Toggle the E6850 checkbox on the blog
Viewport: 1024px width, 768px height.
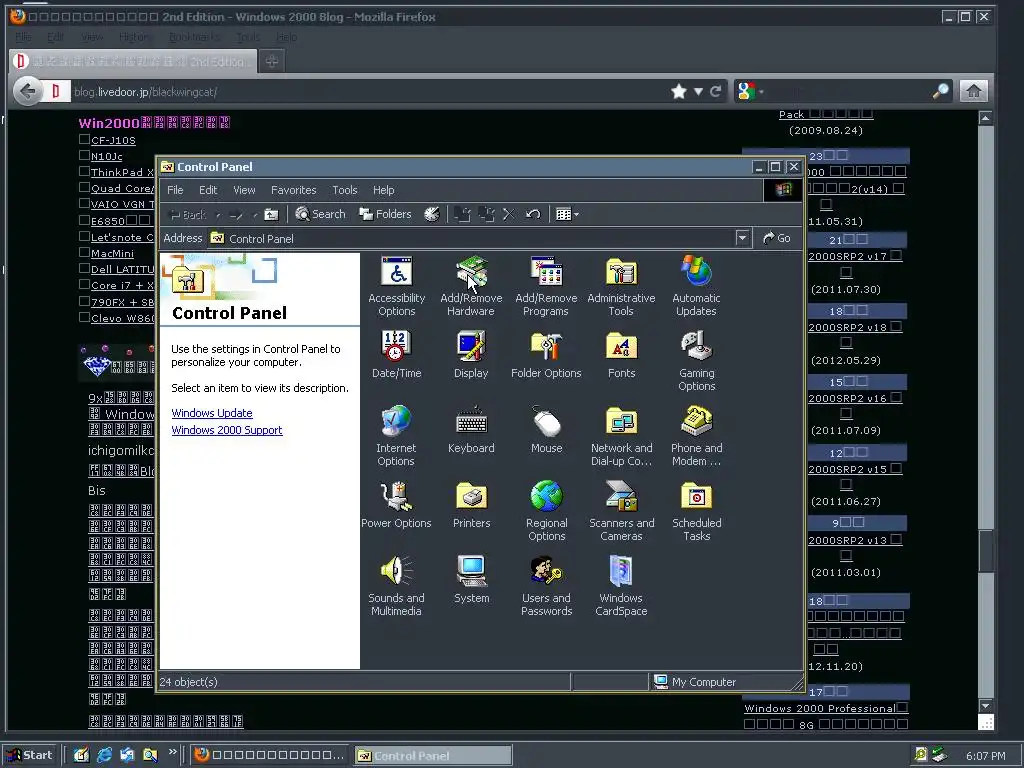point(84,220)
